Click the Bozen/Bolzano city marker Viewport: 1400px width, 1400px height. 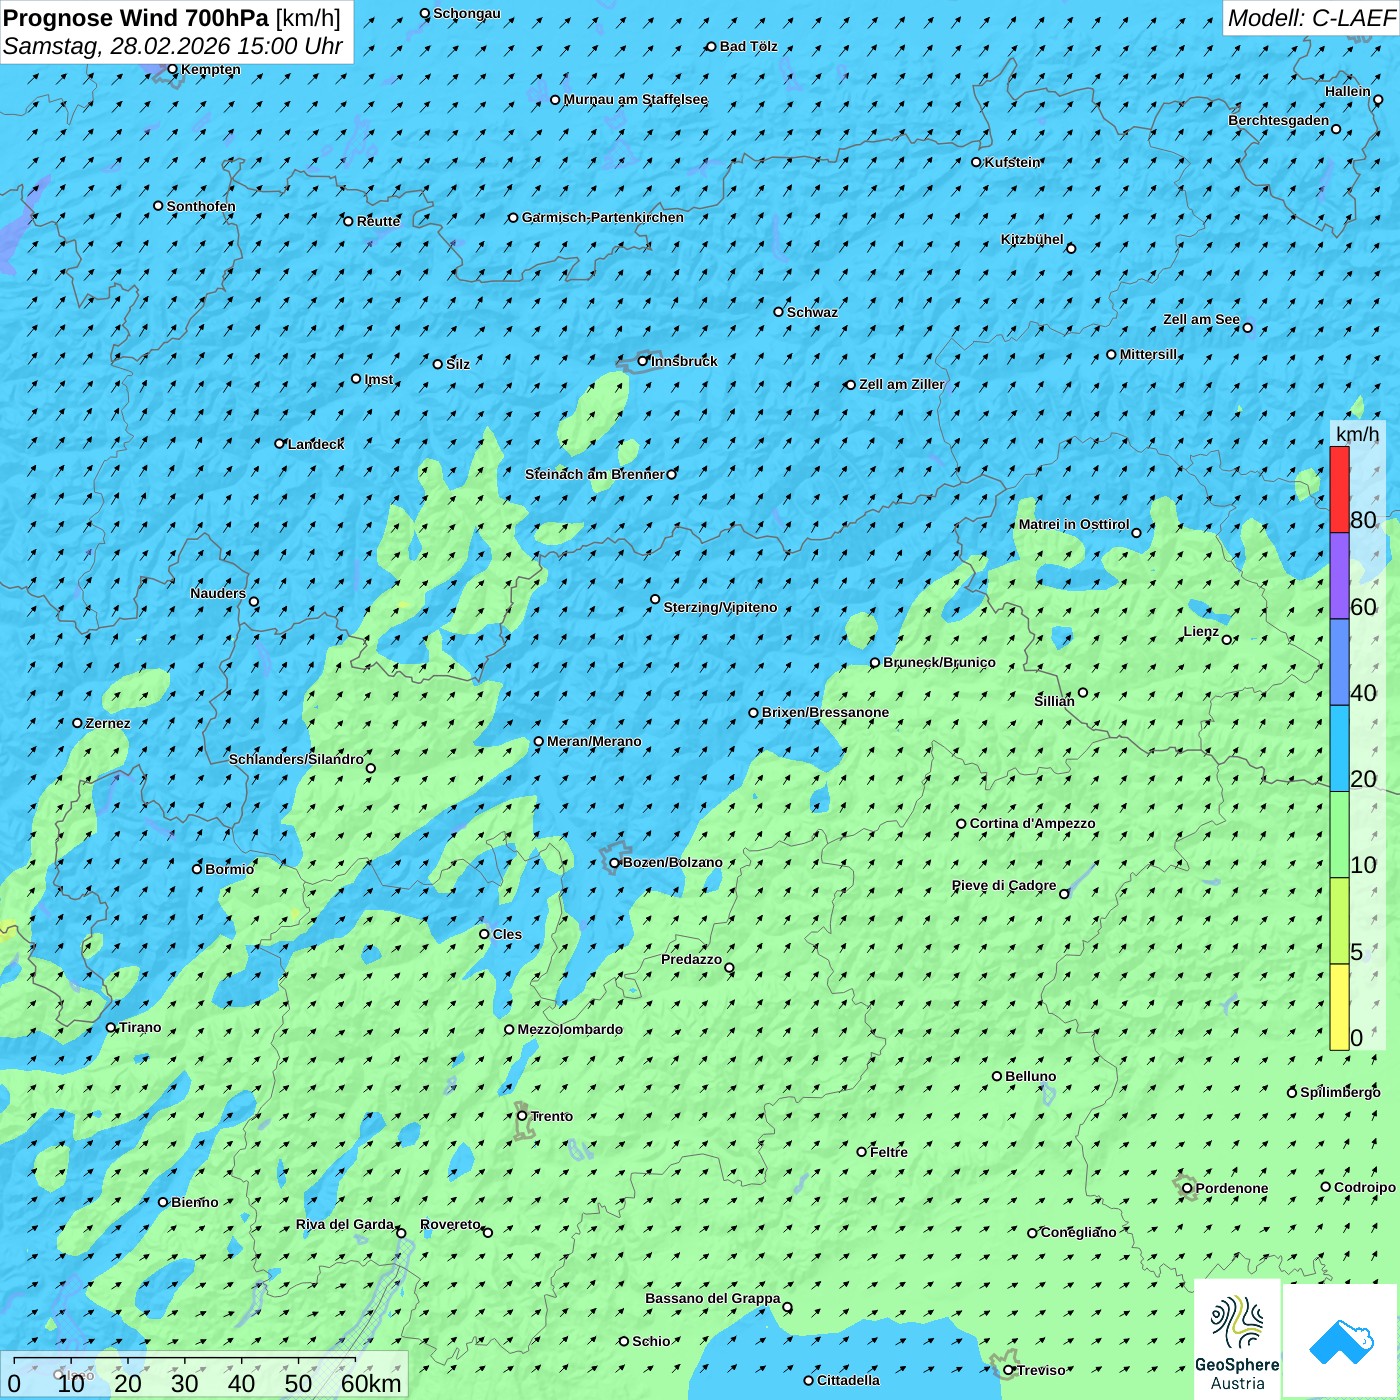[615, 863]
